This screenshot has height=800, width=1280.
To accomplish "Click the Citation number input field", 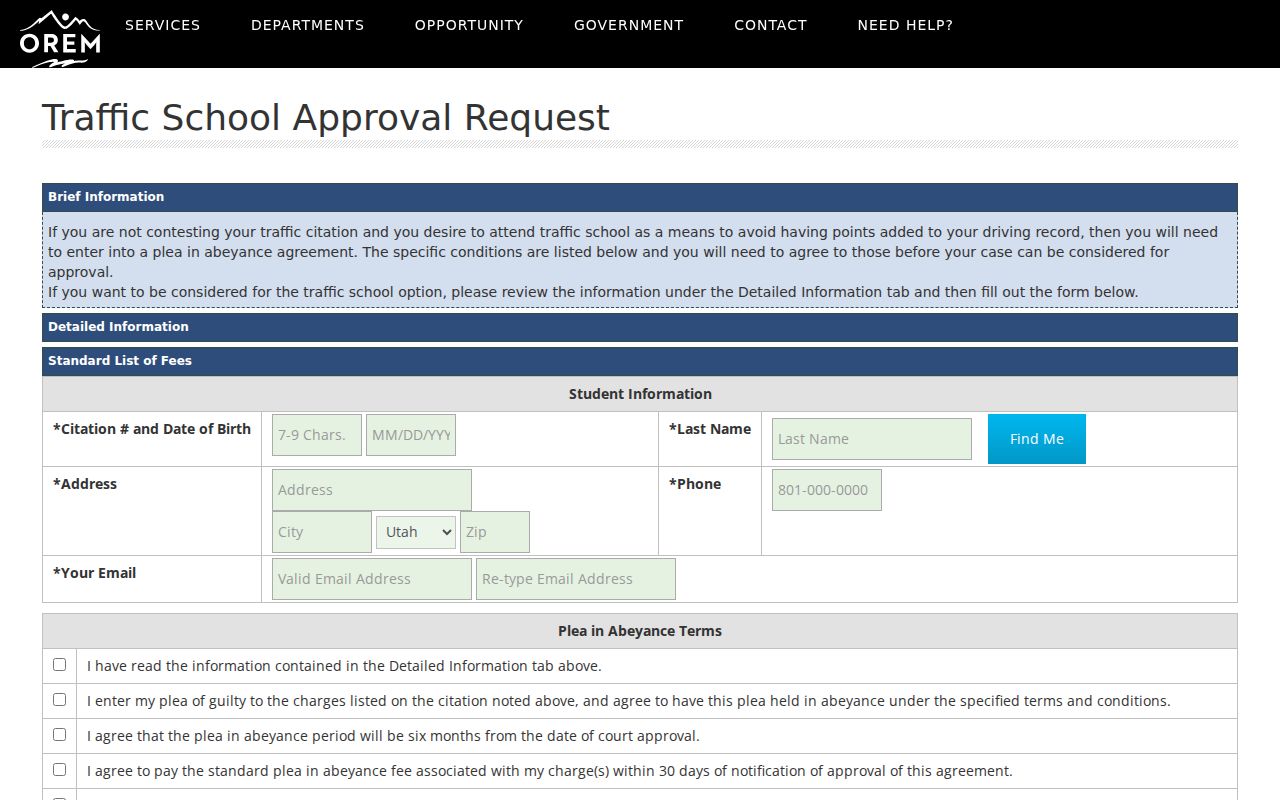I will pyautogui.click(x=317, y=435).
